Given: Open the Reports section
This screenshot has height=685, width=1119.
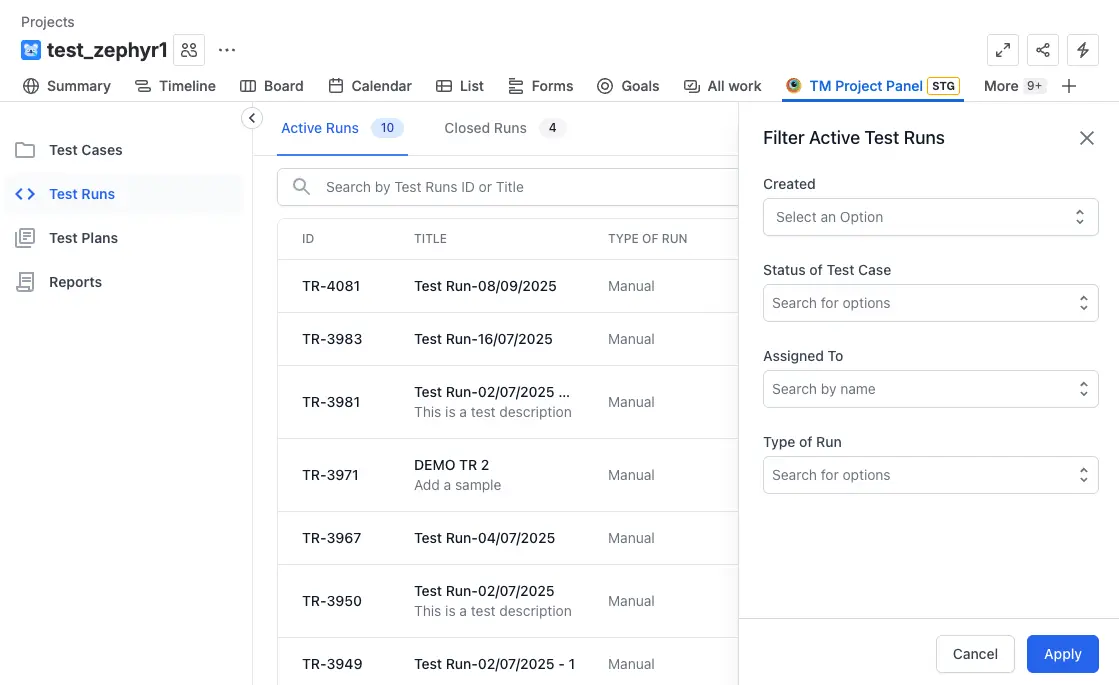Looking at the screenshot, I should pos(75,281).
